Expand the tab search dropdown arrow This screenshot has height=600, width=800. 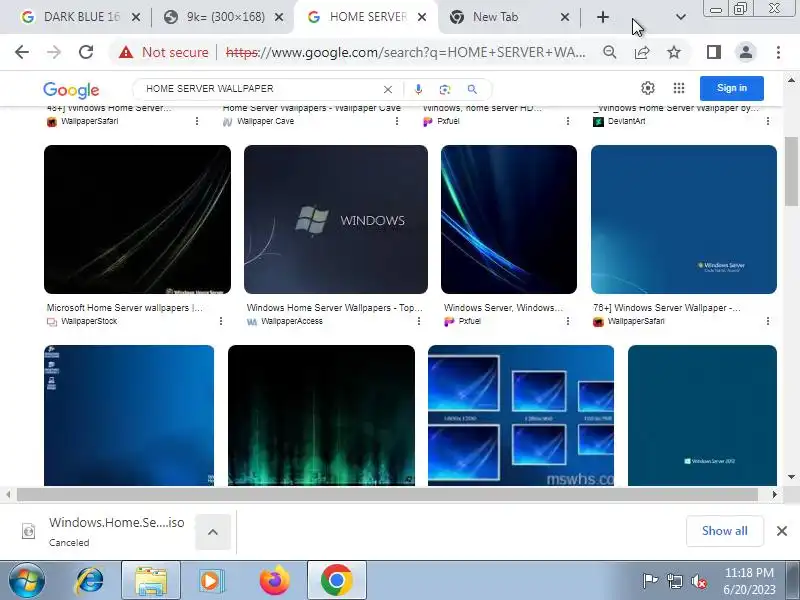pyautogui.click(x=681, y=17)
